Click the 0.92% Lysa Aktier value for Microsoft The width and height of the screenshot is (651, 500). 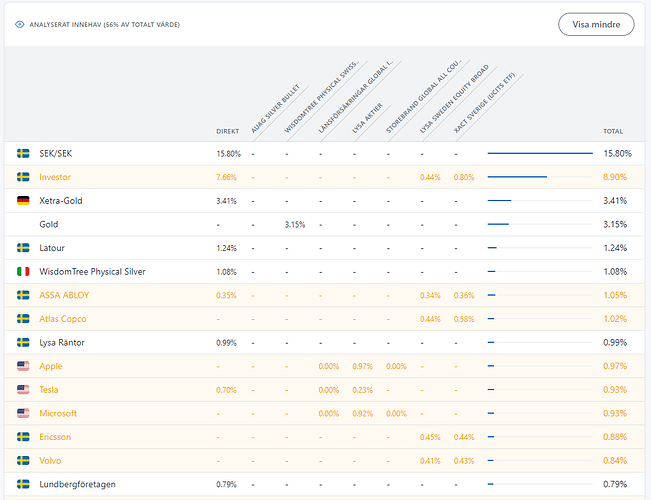click(362, 414)
